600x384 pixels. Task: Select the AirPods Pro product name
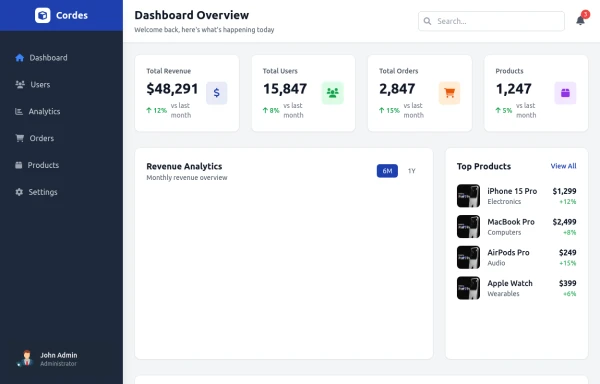click(x=508, y=252)
